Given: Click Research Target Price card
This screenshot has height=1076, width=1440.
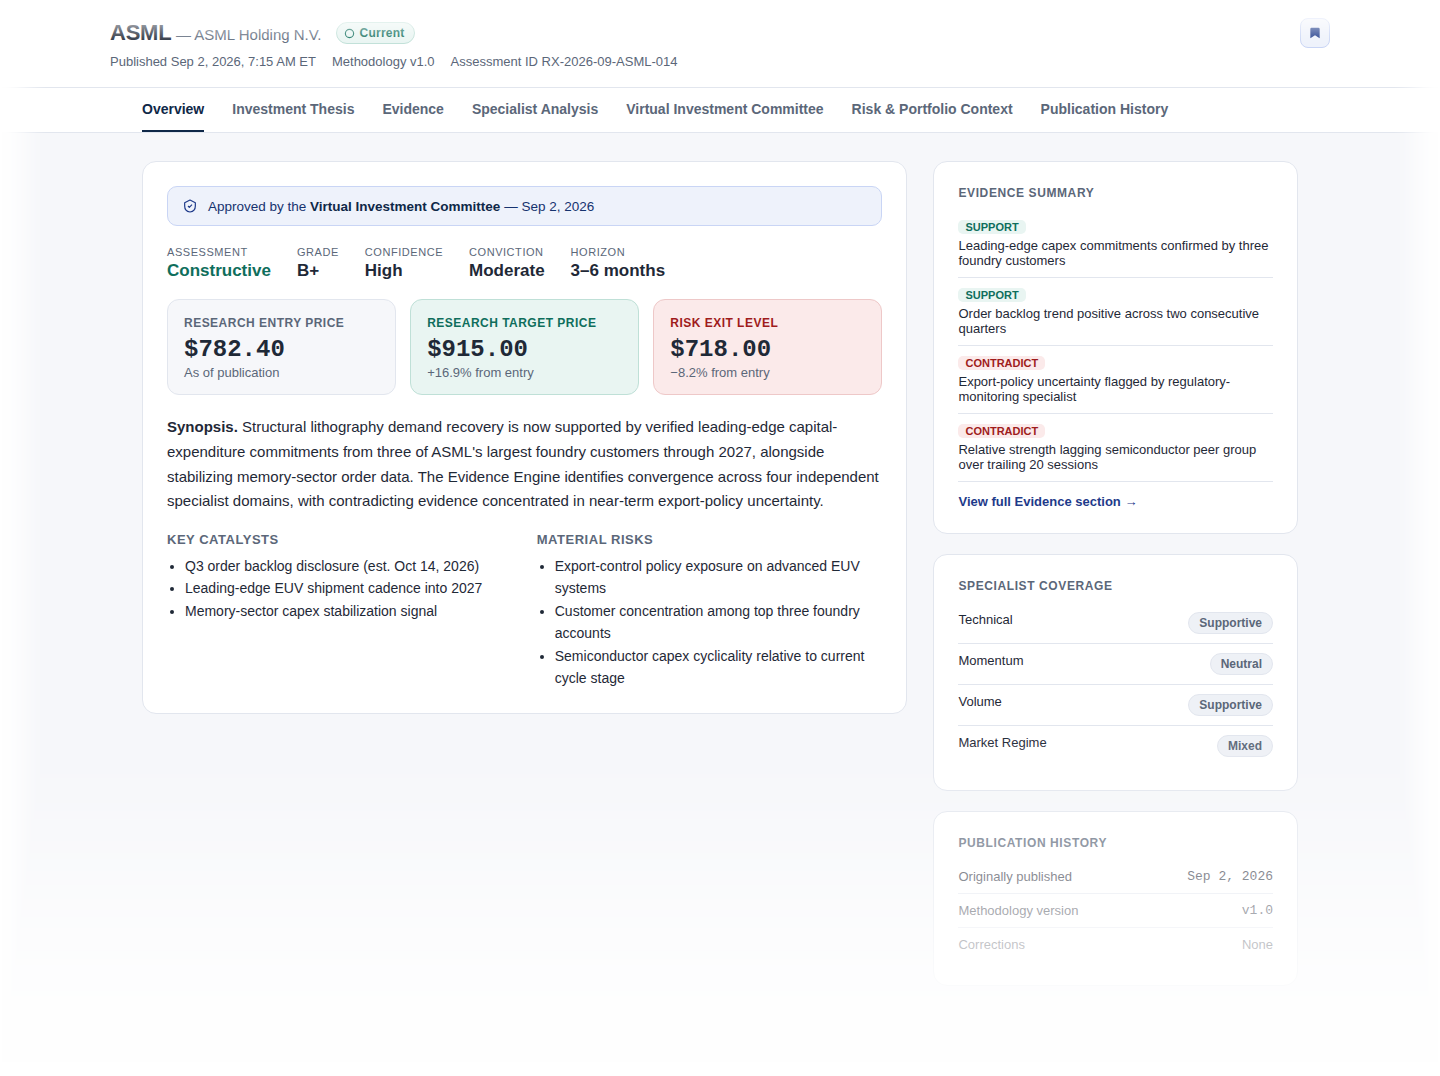Looking at the screenshot, I should pos(524,347).
